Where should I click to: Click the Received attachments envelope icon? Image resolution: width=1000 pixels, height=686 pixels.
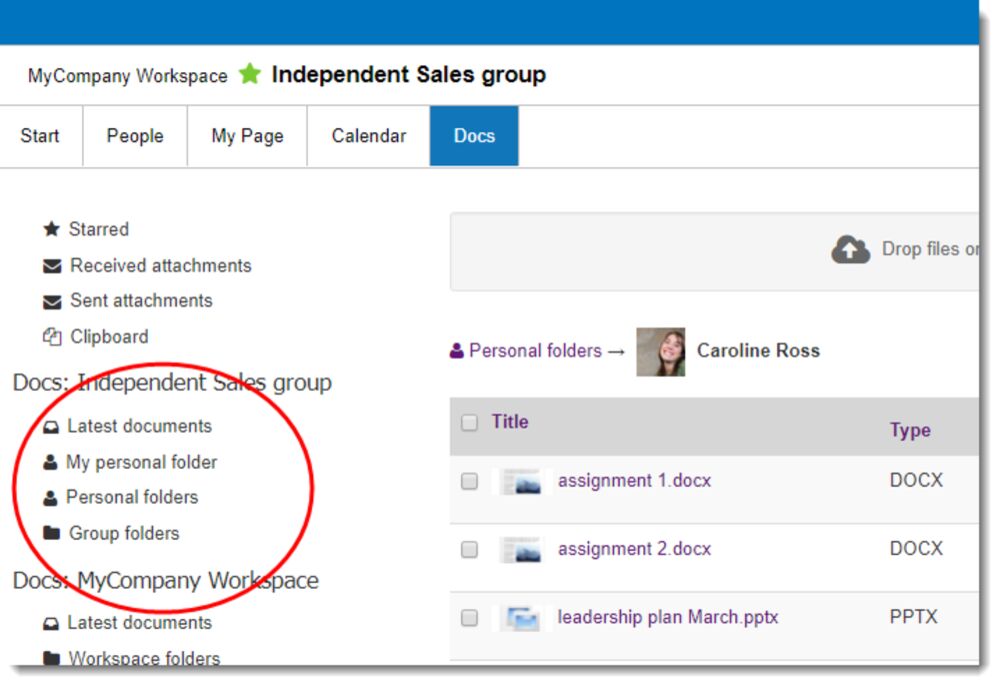click(x=52, y=267)
